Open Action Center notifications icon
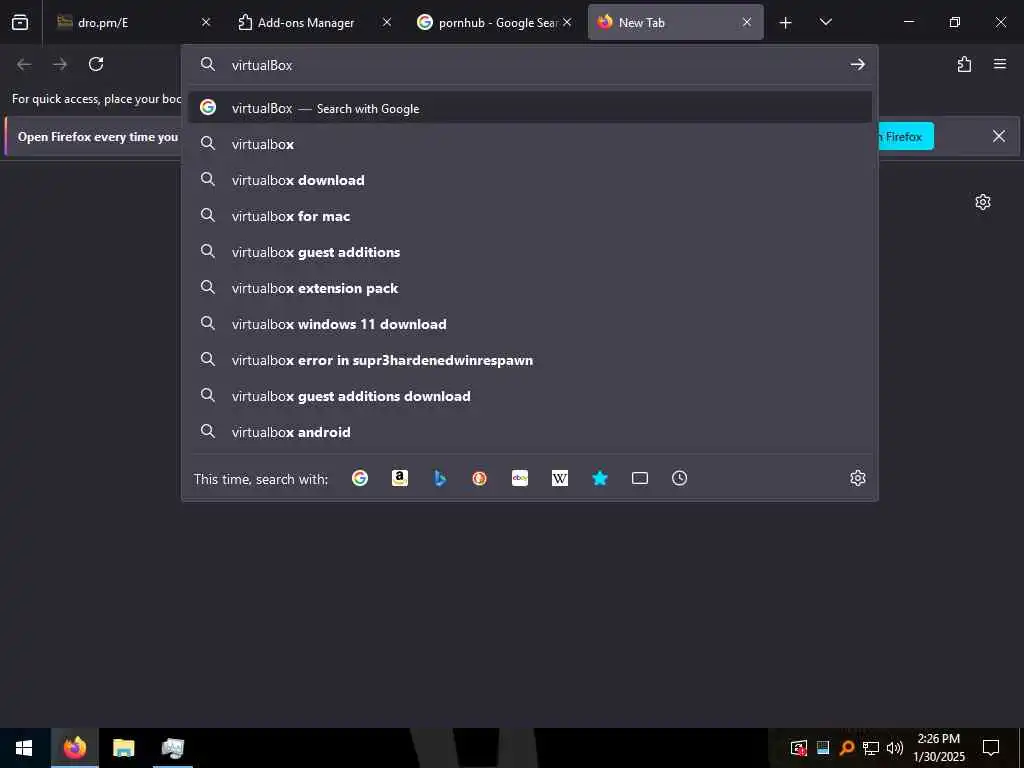Screen dimensions: 1024x768 pos(991,748)
